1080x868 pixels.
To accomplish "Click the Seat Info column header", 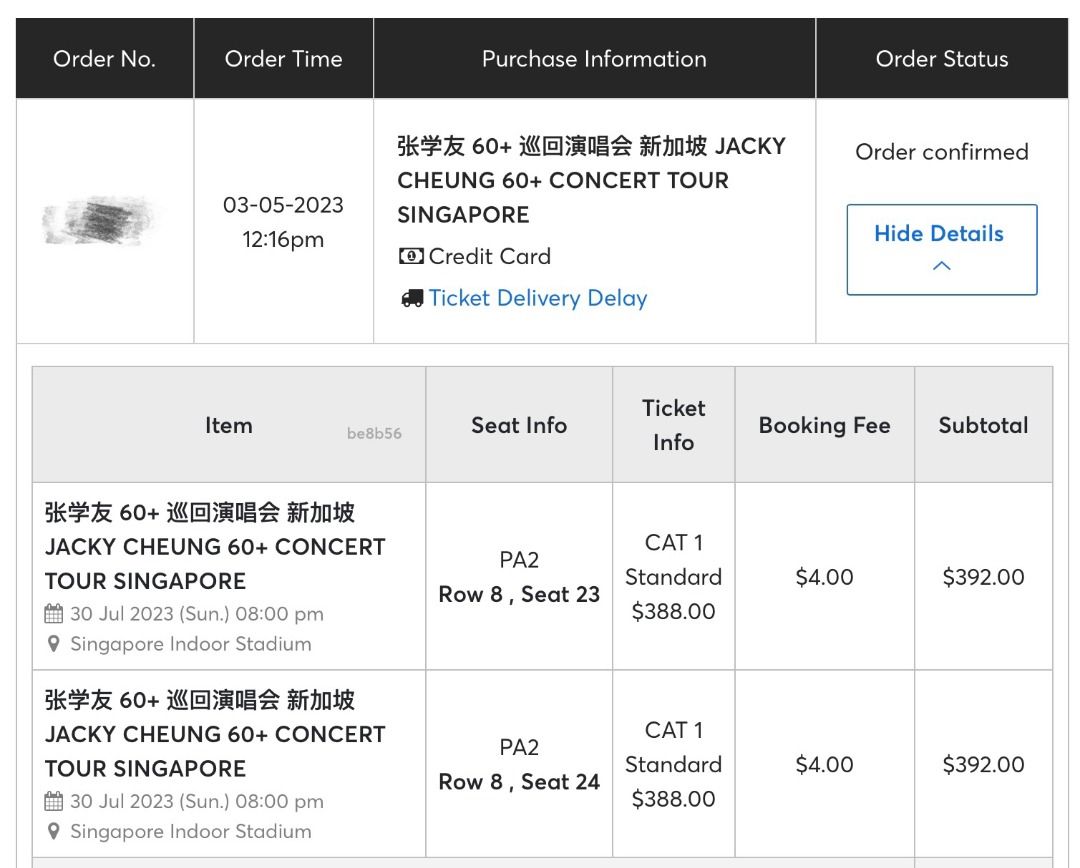I will pyautogui.click(x=518, y=424).
